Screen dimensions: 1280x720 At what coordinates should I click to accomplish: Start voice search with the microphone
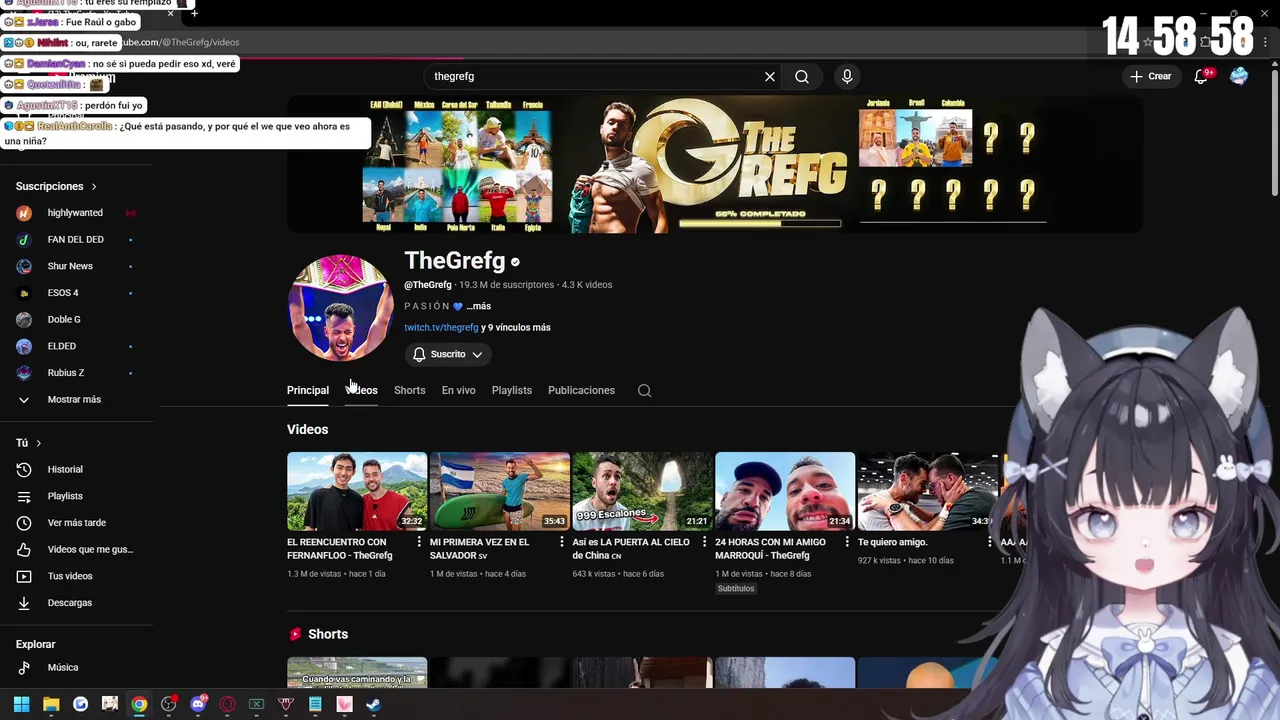tap(847, 76)
